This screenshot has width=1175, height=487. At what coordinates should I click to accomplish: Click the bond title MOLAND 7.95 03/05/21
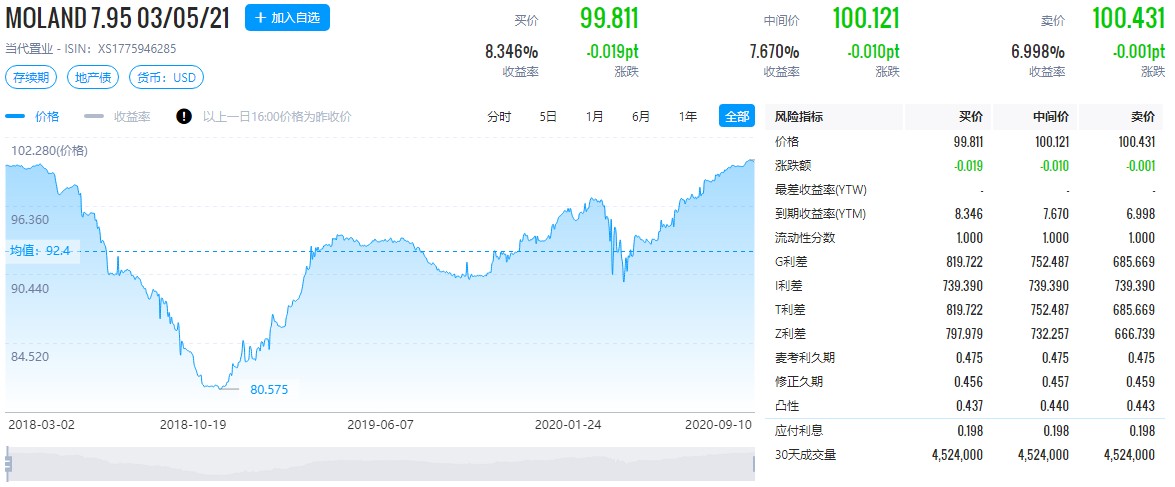[118, 17]
